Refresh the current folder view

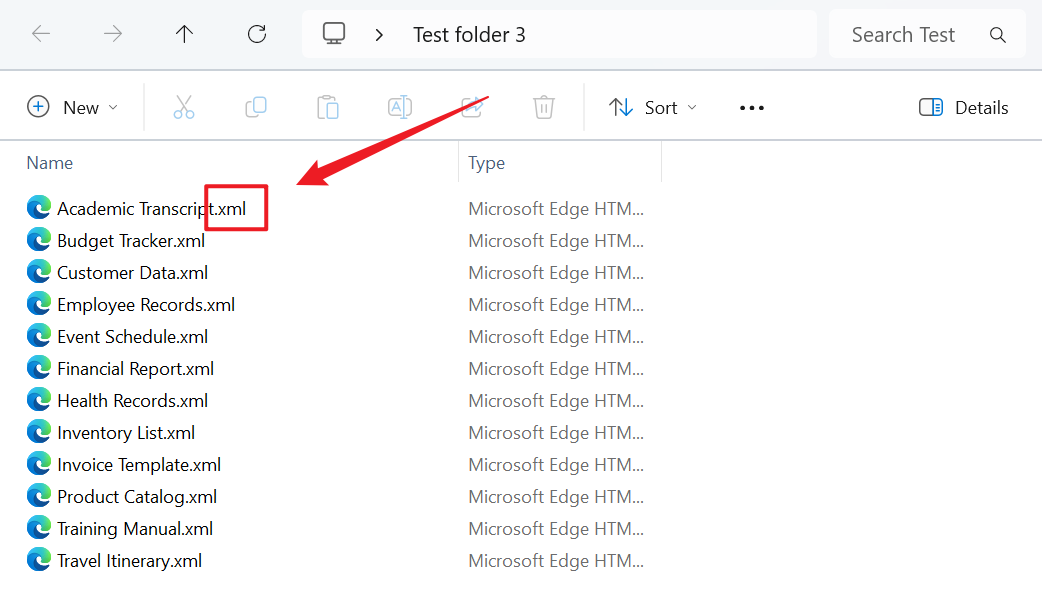(x=257, y=34)
